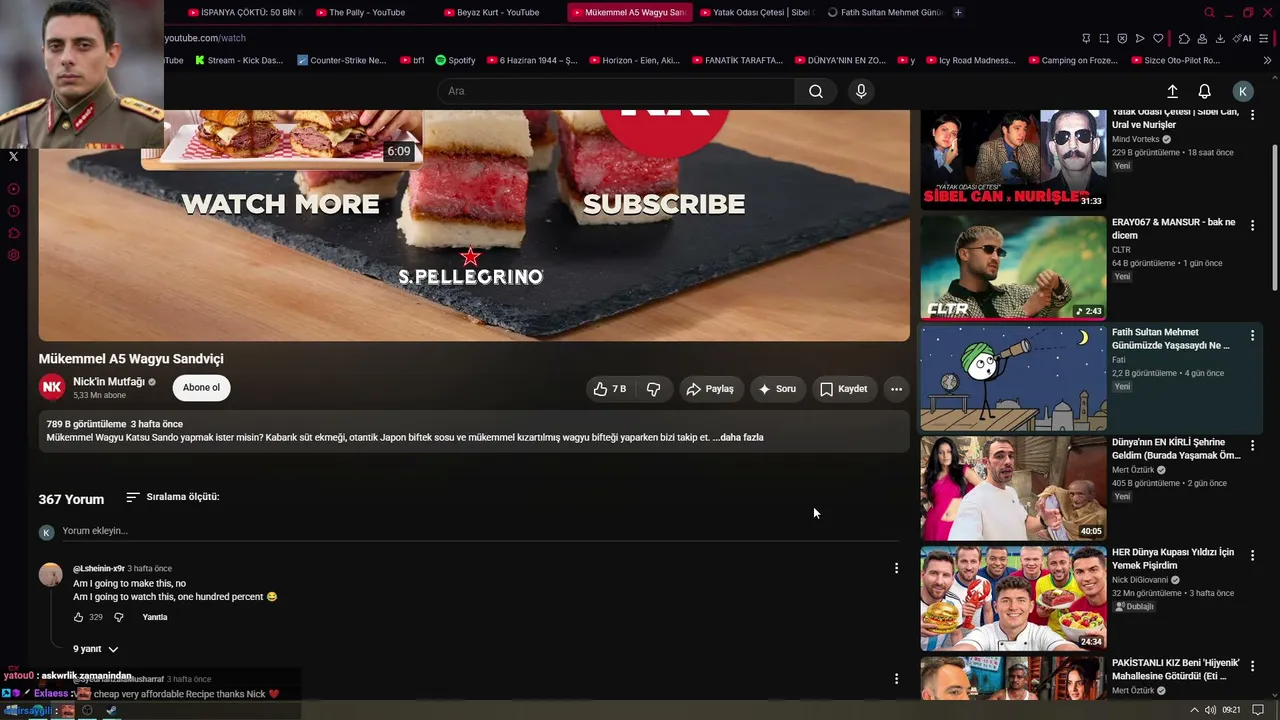Click the YouTube search field "Ara"
The height and width of the screenshot is (720, 1280).
click(616, 91)
